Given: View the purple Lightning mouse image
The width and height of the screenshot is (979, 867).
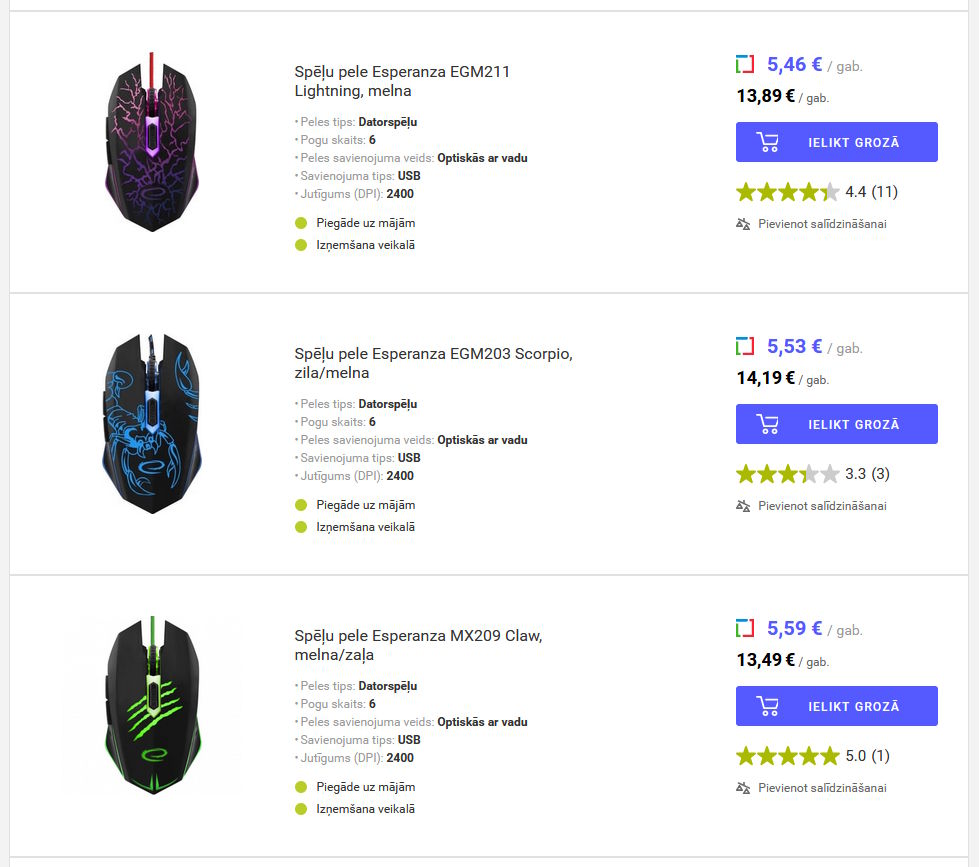Looking at the screenshot, I should point(152,142).
